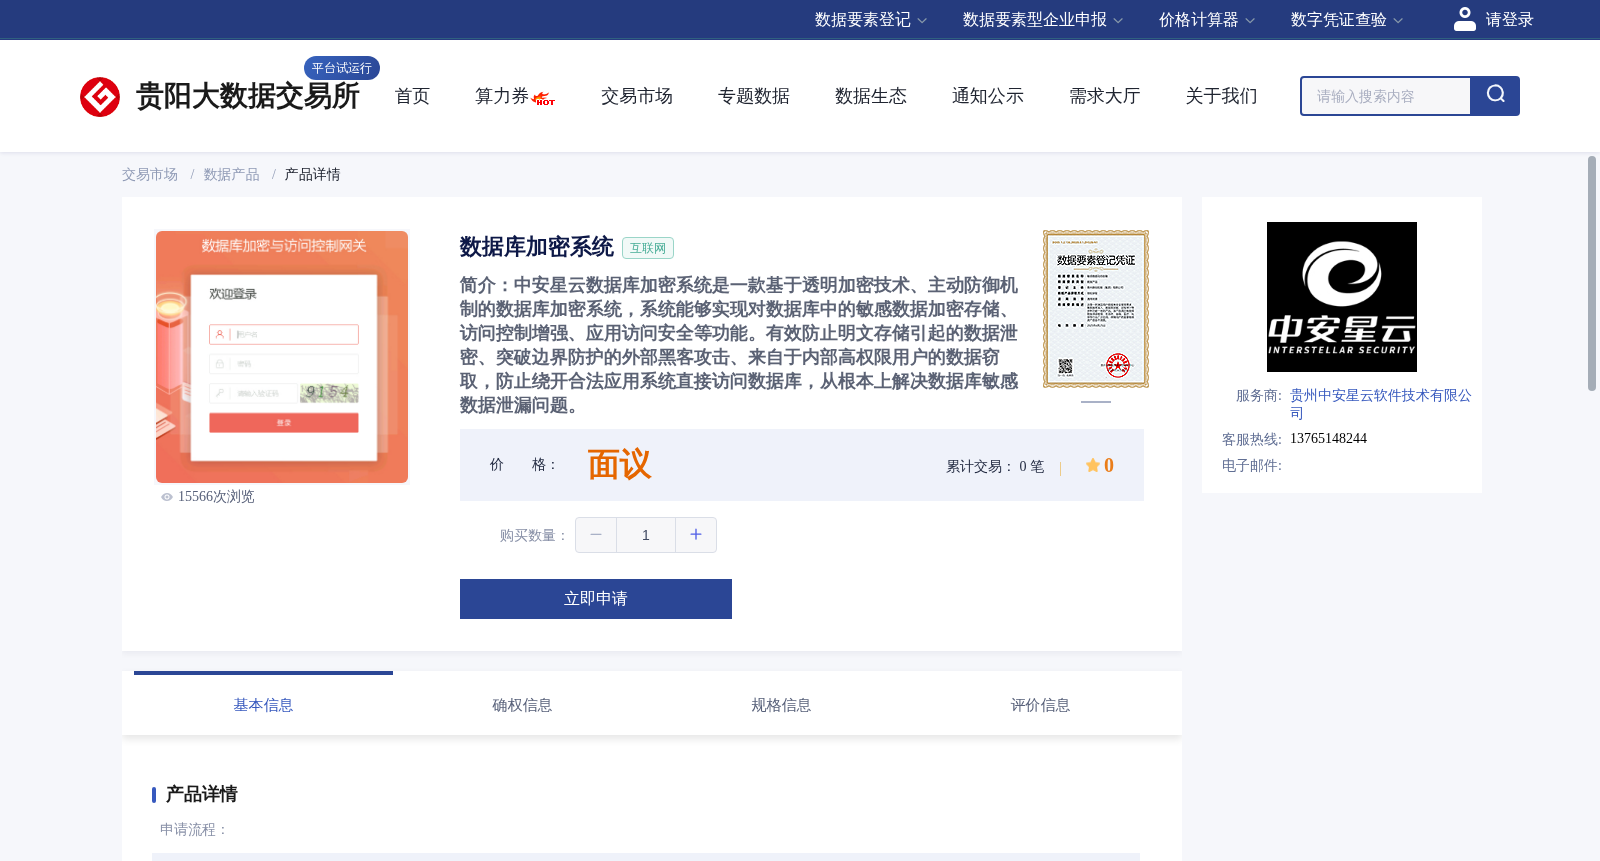Click the 电子邮件 label
The width and height of the screenshot is (1600, 861).
[1252, 466]
